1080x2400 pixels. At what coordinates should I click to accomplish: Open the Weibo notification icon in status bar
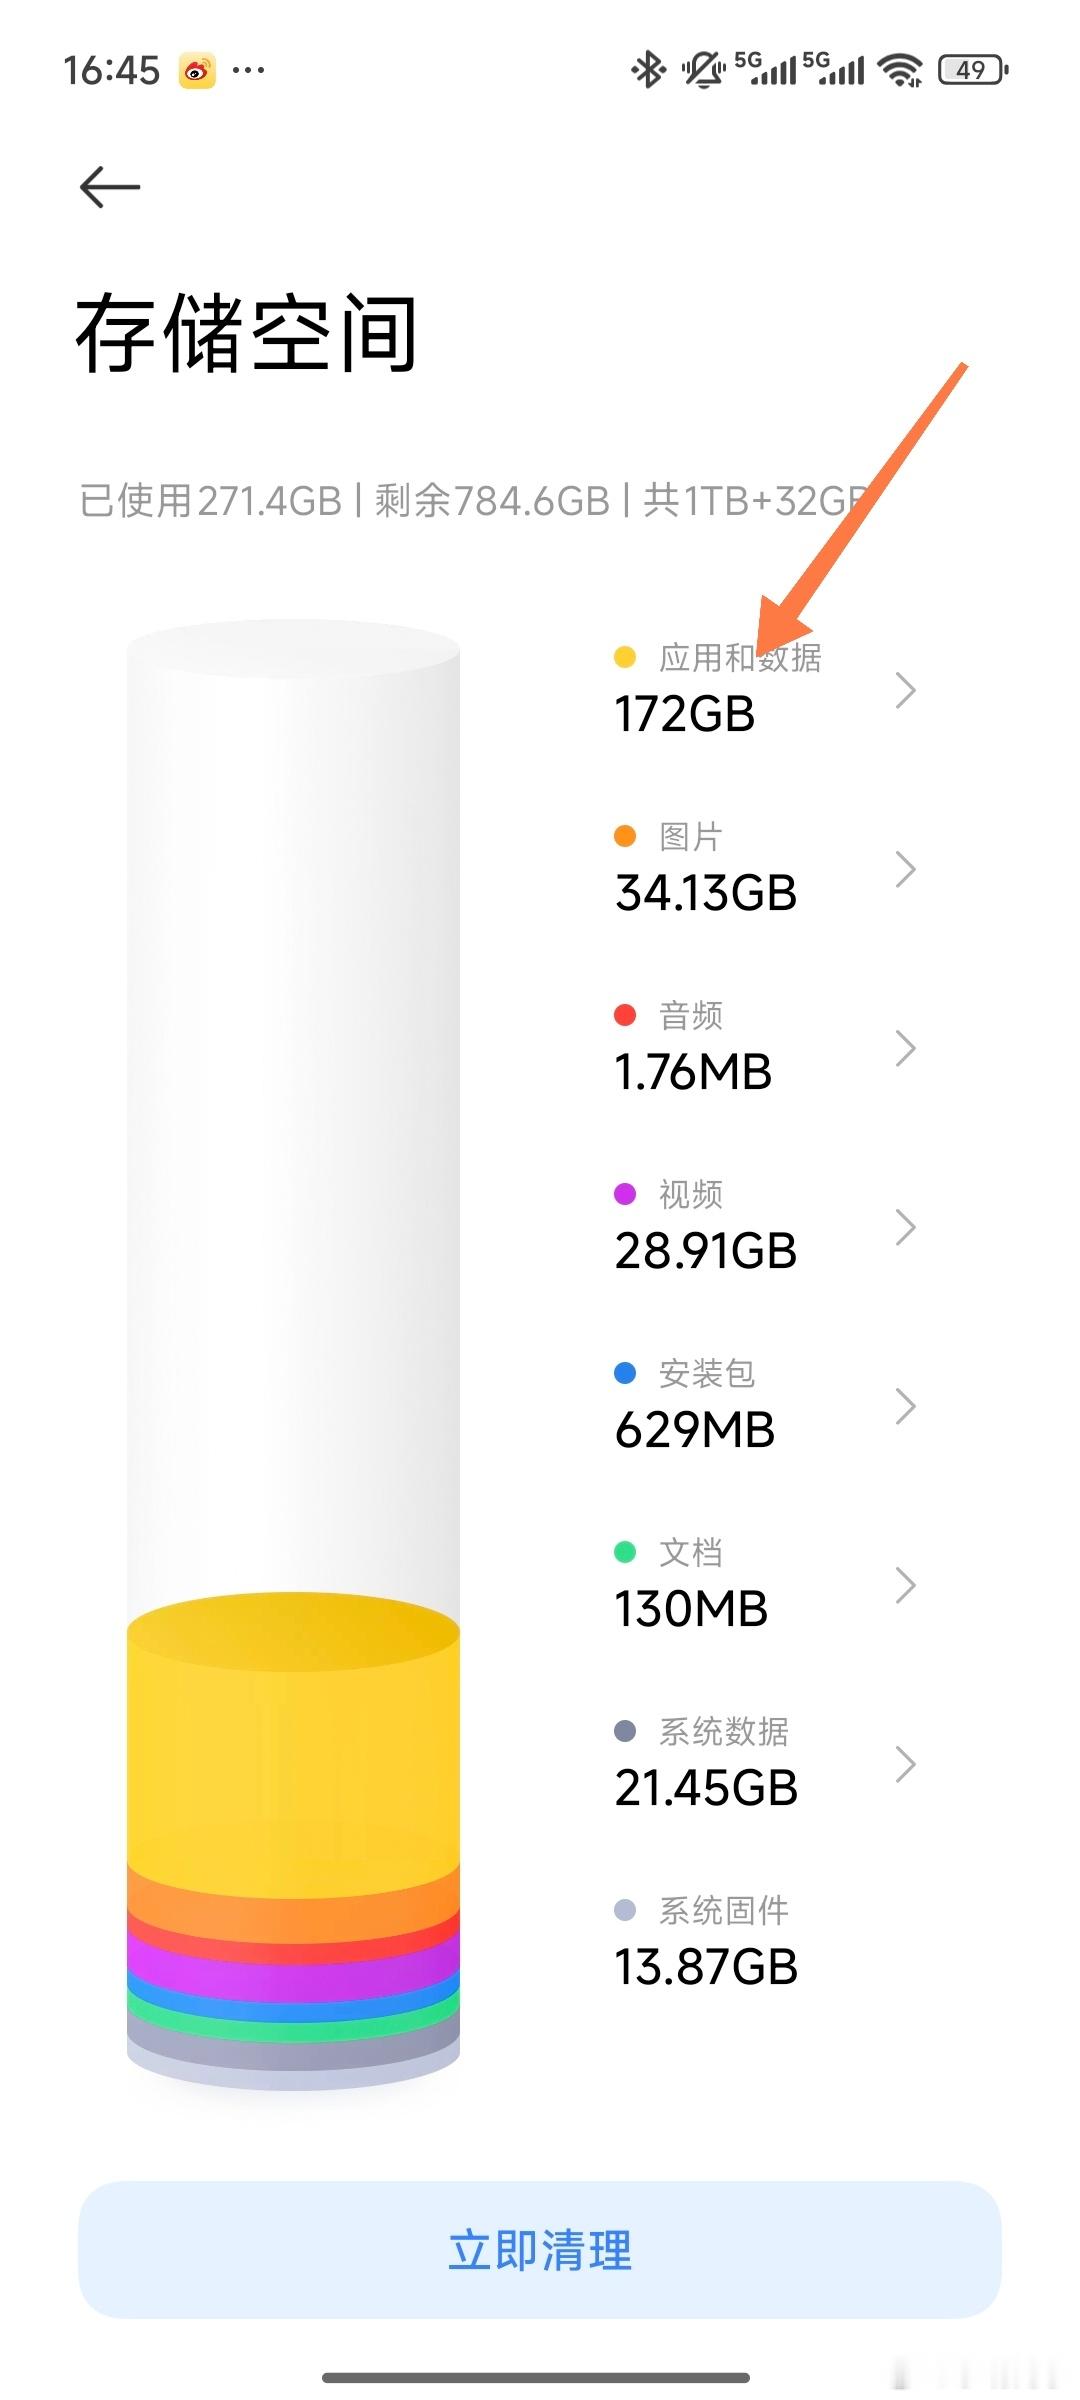197,70
